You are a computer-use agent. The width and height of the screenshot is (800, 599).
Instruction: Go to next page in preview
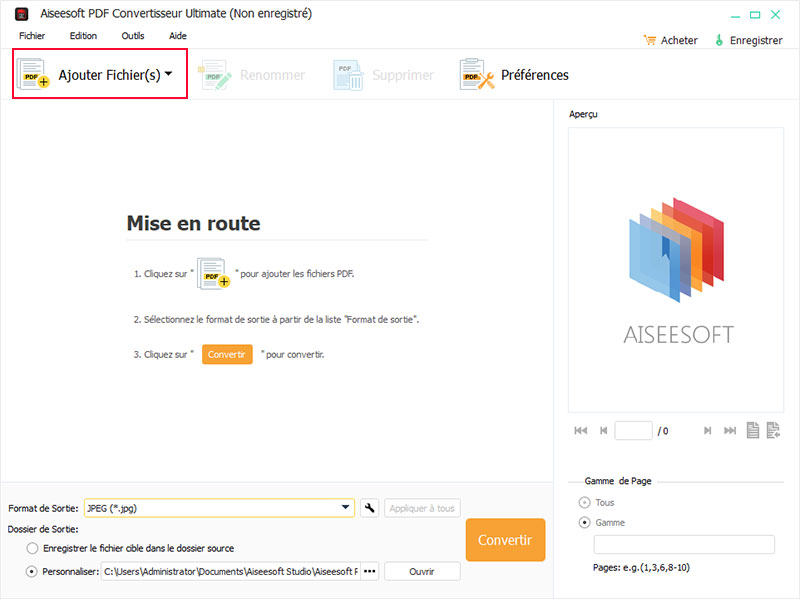pos(708,431)
